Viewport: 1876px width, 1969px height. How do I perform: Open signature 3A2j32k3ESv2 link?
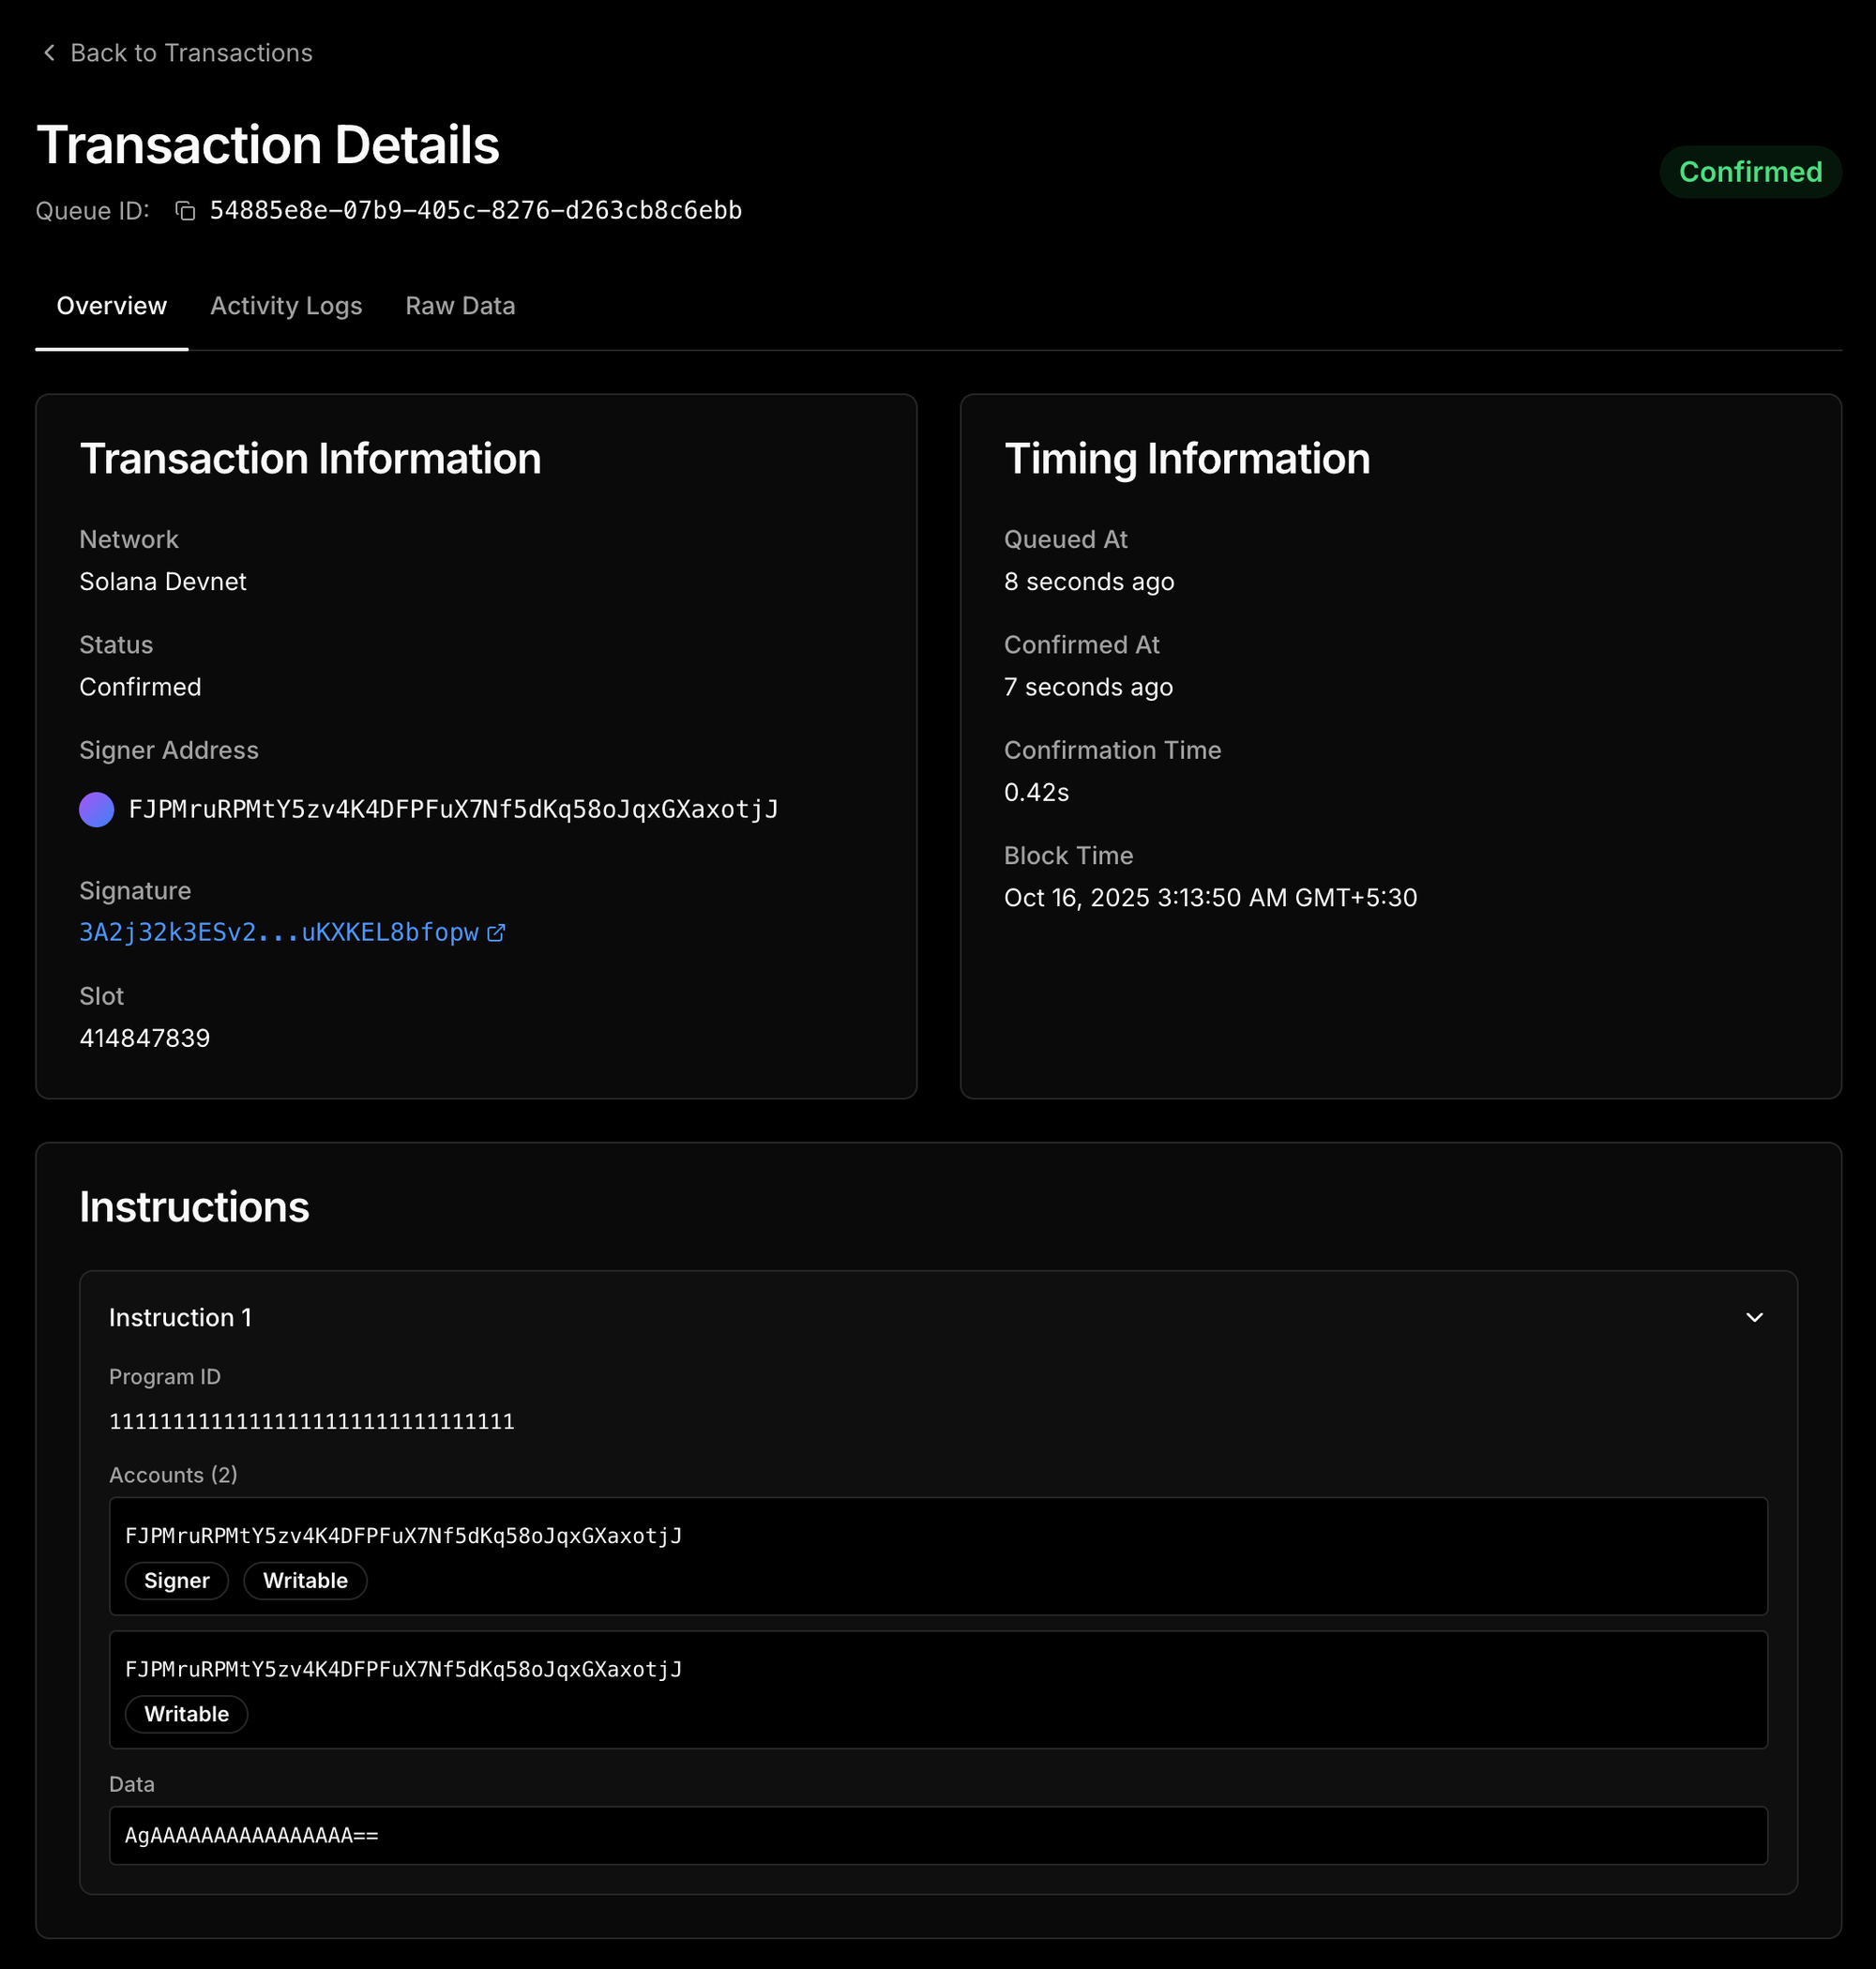coord(279,933)
